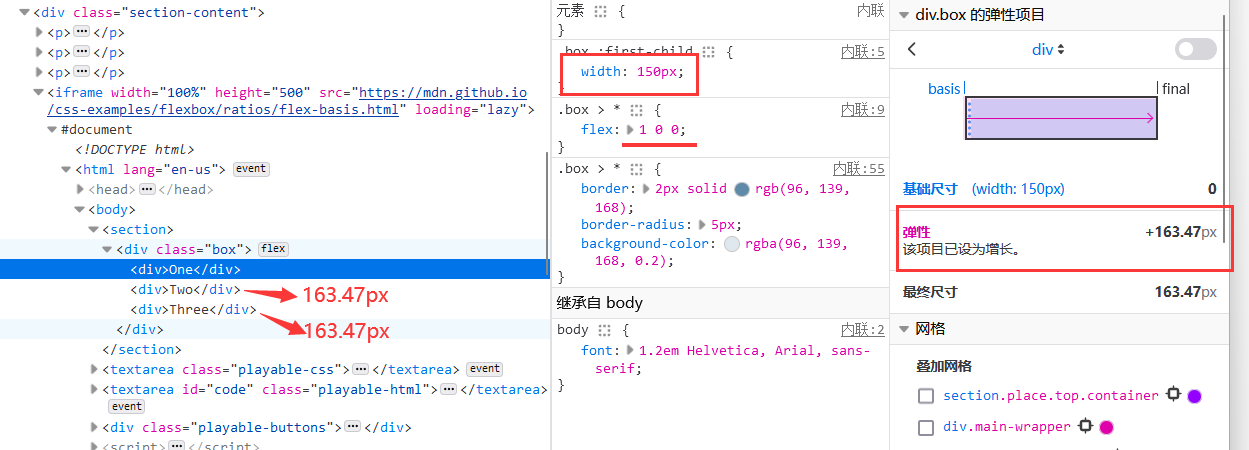The width and height of the screenshot is (1249, 450).
Task: Expand font shorthand value
Action: coord(630,350)
